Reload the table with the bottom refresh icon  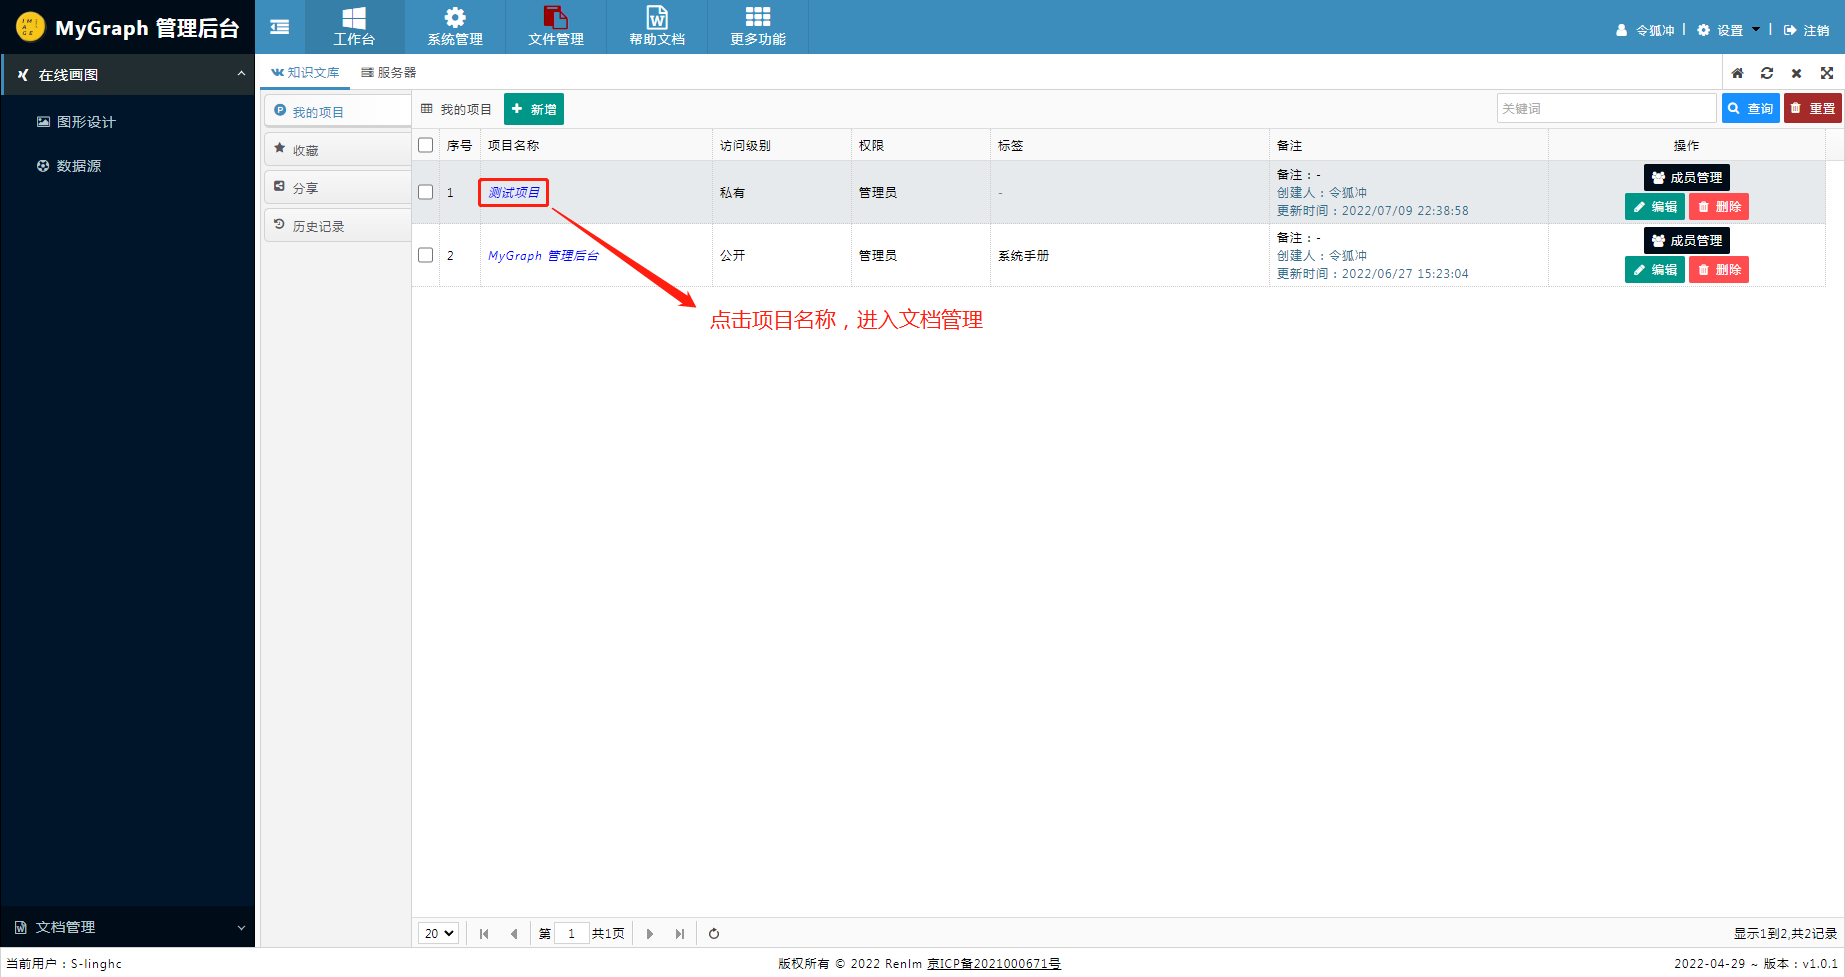tap(713, 933)
